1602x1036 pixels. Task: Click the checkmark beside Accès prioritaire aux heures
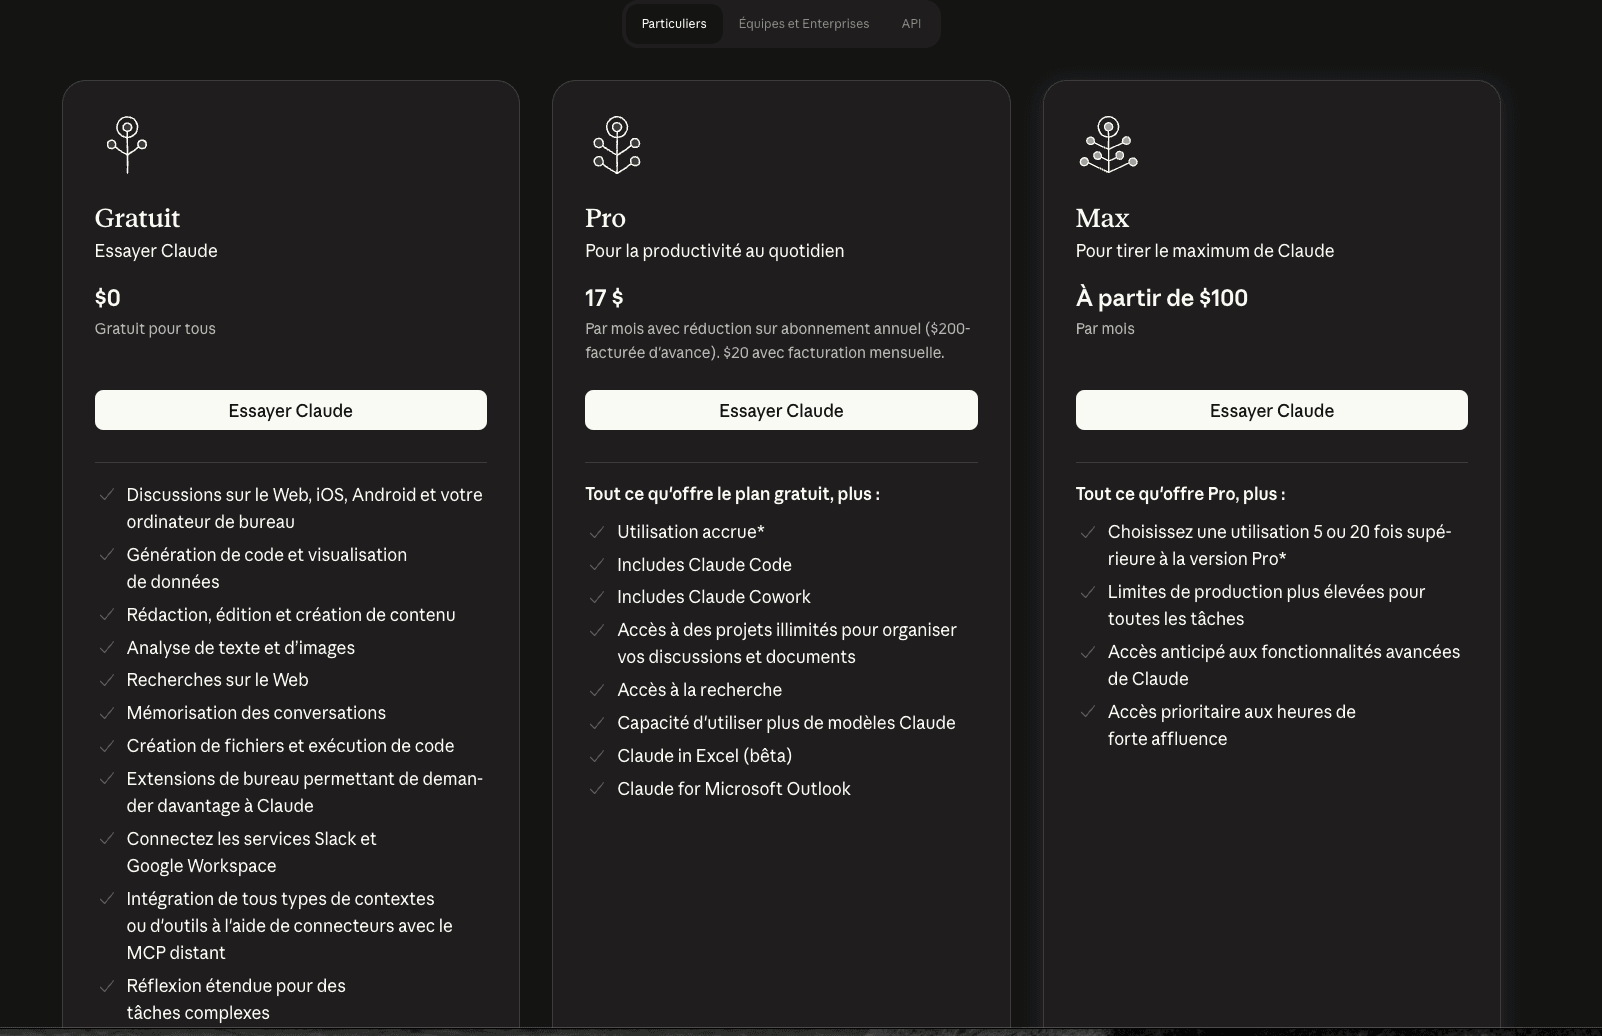pyautogui.click(x=1087, y=711)
